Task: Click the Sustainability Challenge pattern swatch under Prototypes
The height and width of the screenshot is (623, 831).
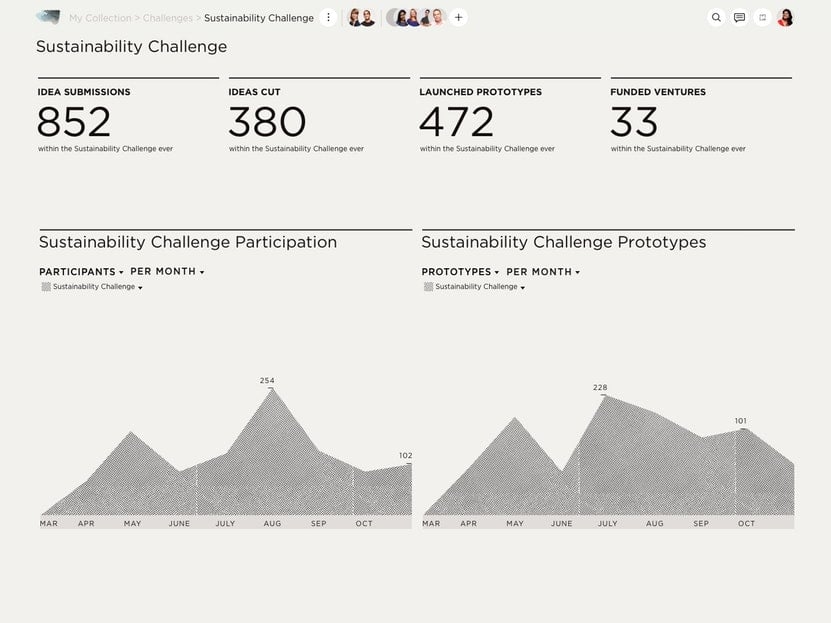Action: point(429,287)
